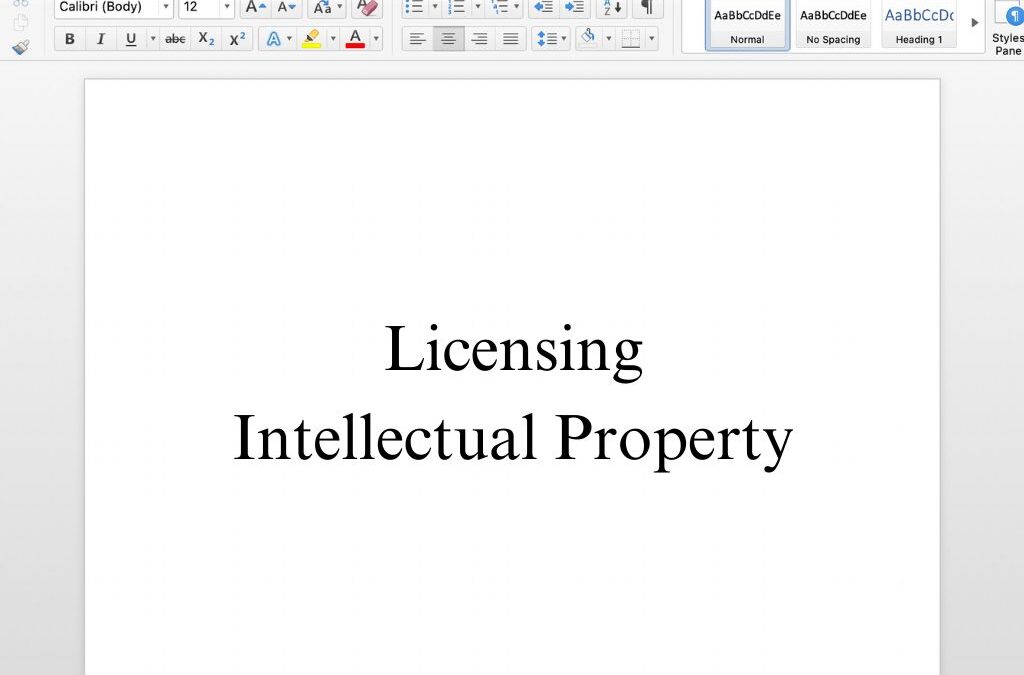Click the font size 12 field

tap(199, 7)
